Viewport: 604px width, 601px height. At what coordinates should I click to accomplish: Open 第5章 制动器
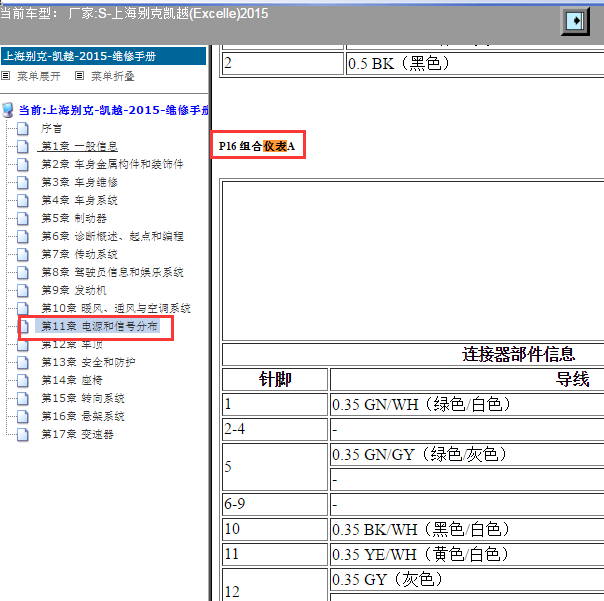point(74,218)
